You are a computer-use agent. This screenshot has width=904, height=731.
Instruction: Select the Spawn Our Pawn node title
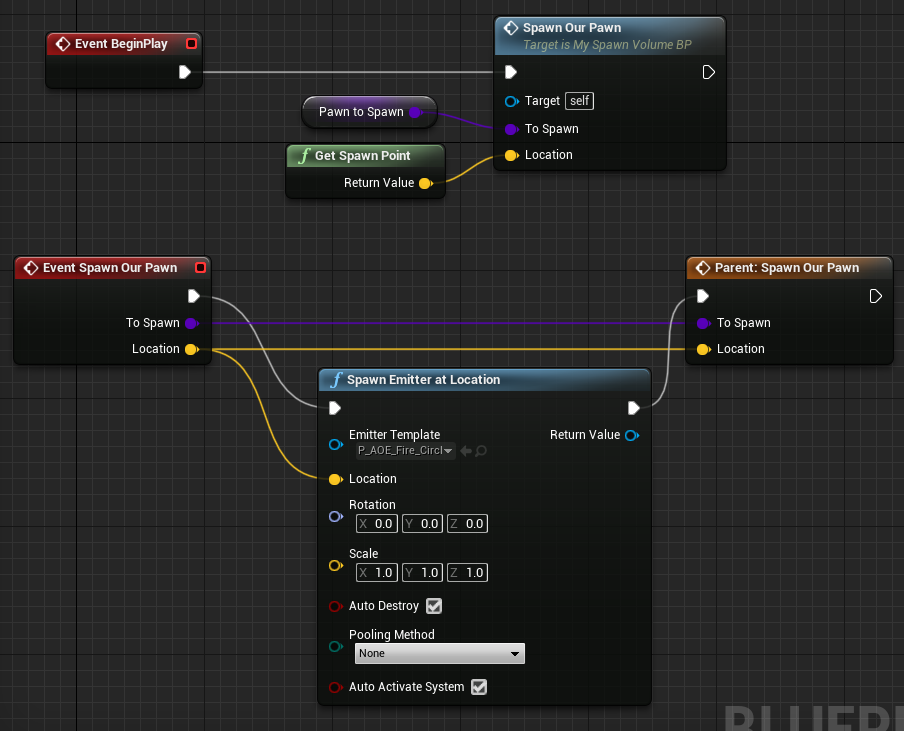[x=572, y=28]
